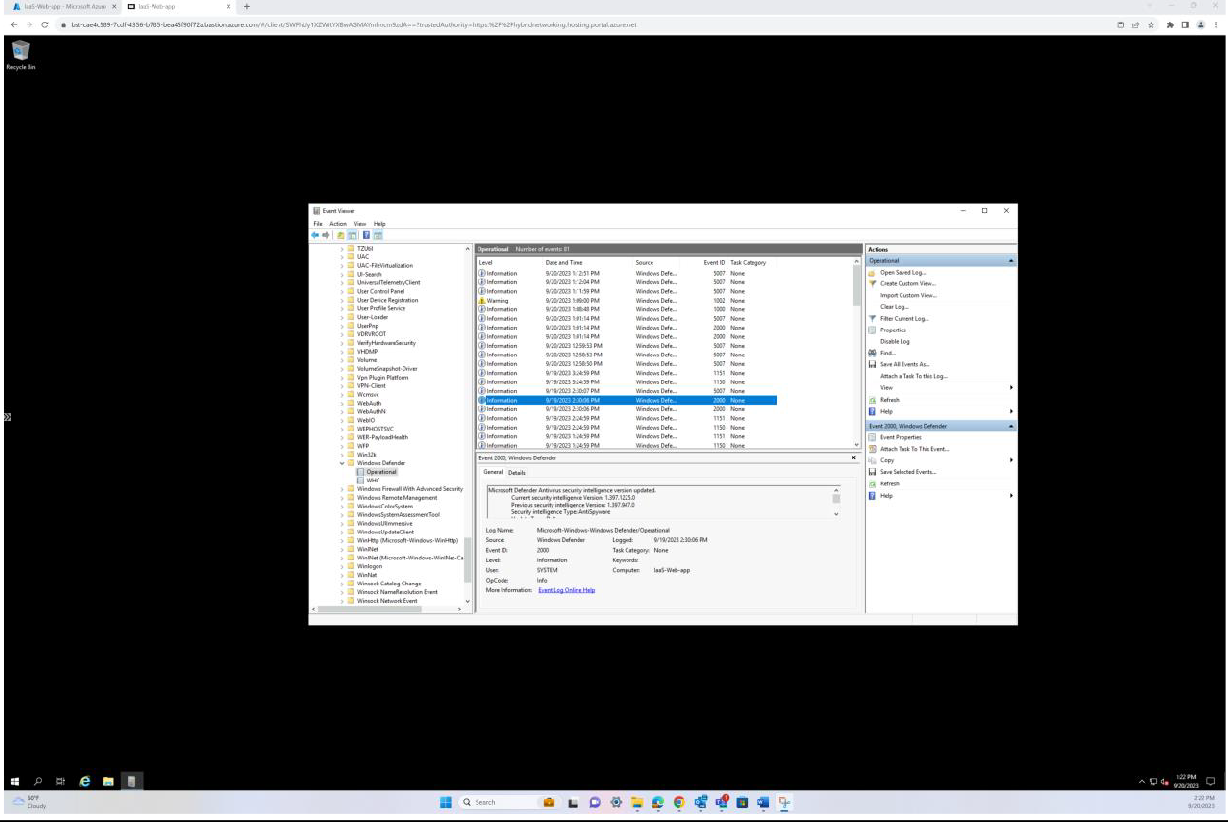Screen dimensions: 1228x822
Task: Open the Action menu
Action: [337, 224]
